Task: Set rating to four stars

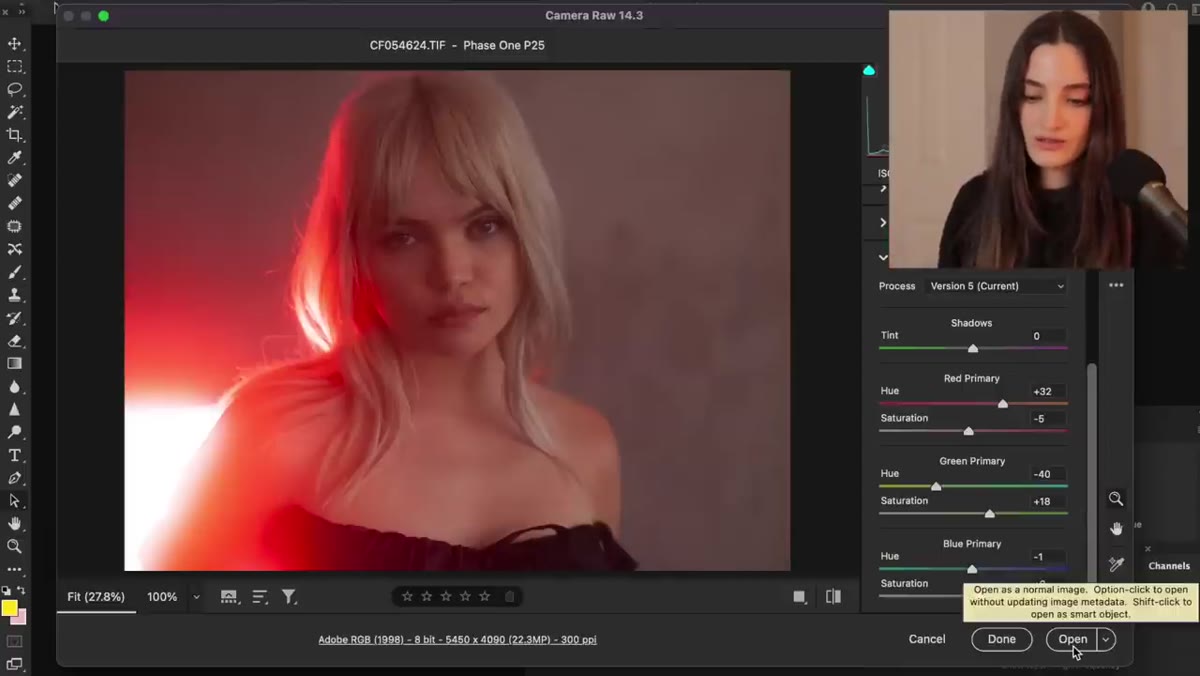Action: point(465,596)
